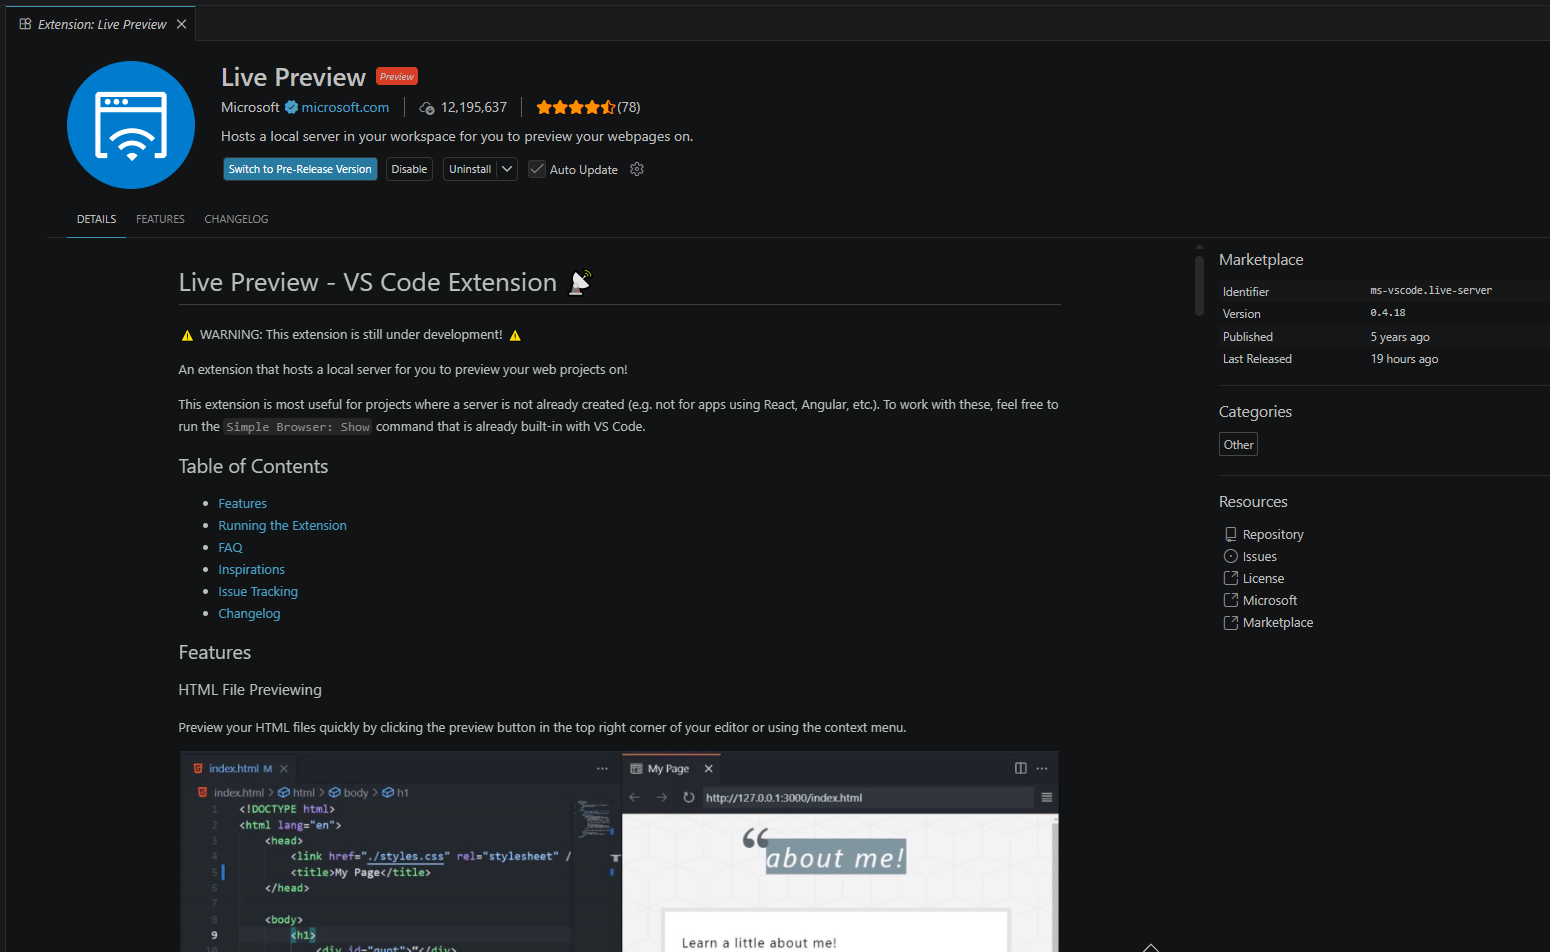Click the install count cloud icon
The height and width of the screenshot is (952, 1550).
click(427, 108)
